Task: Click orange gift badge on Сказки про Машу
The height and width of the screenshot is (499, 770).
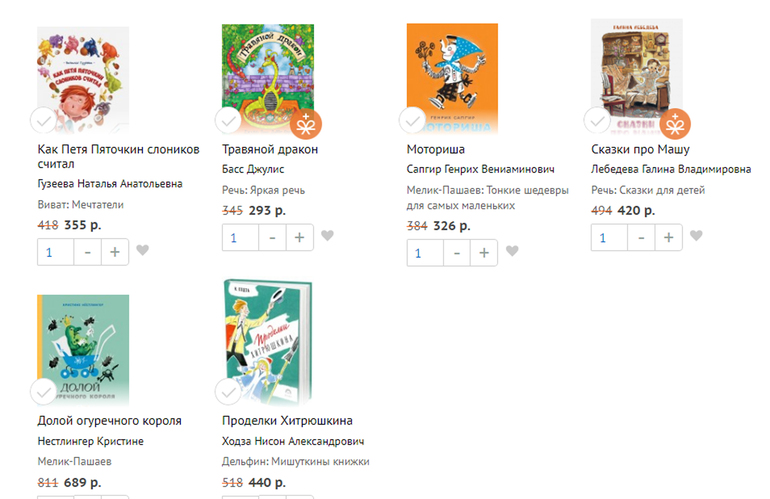Action: pyautogui.click(x=675, y=124)
